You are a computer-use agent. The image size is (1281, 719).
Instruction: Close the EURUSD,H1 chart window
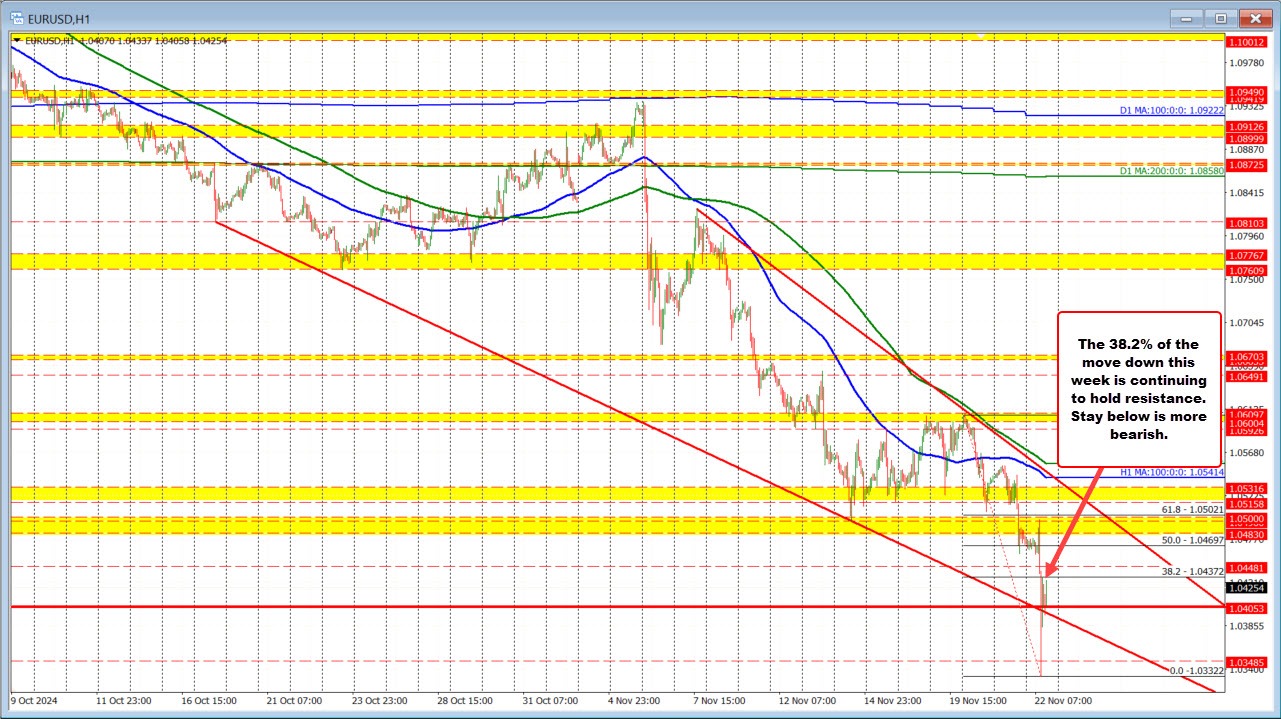click(1254, 17)
